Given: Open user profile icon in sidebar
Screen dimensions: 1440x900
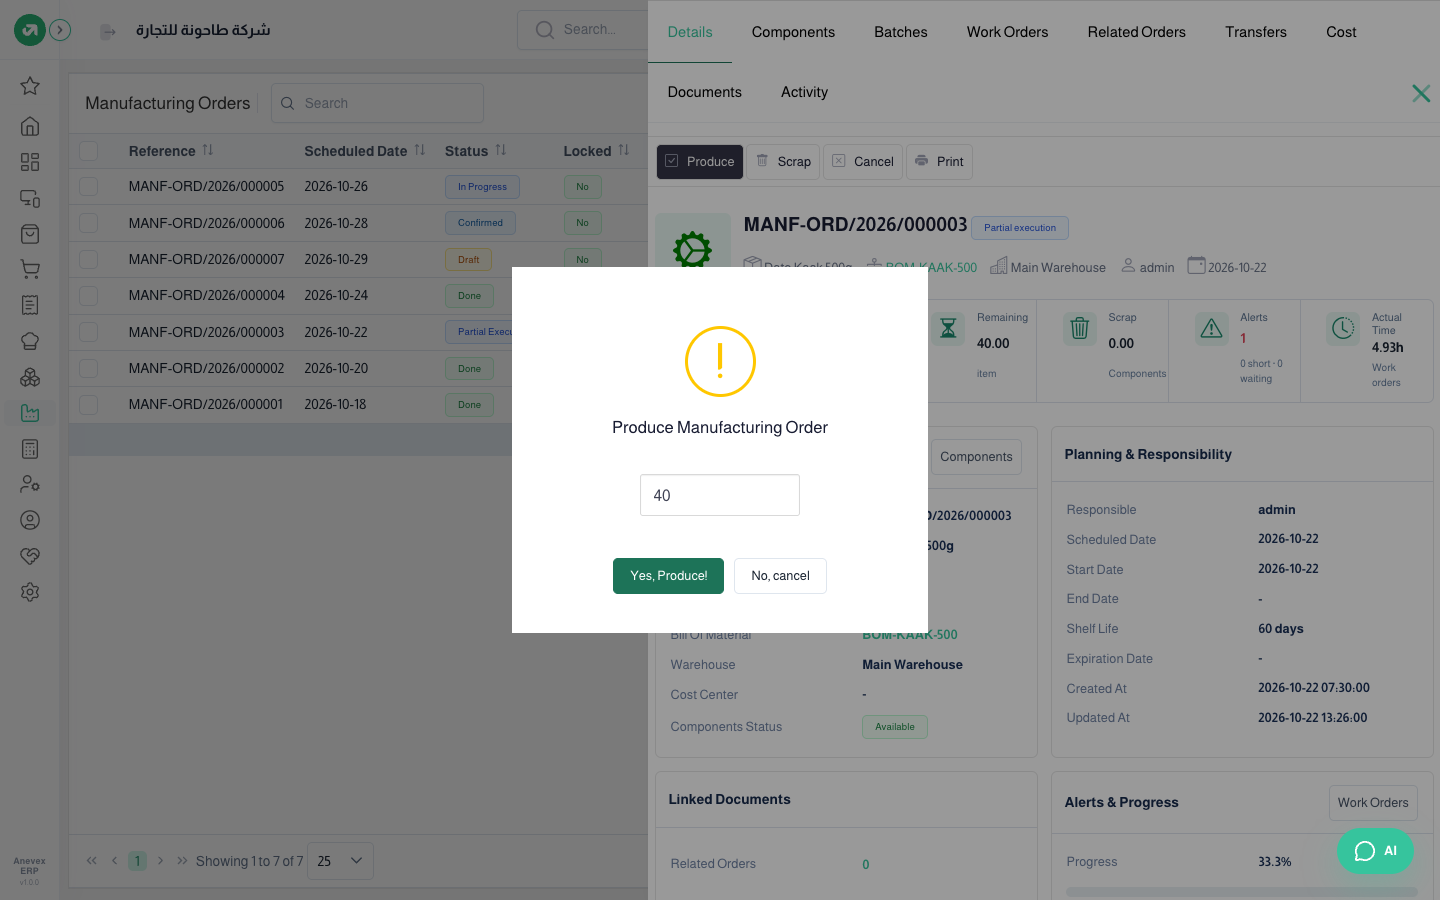Looking at the screenshot, I should point(30,520).
